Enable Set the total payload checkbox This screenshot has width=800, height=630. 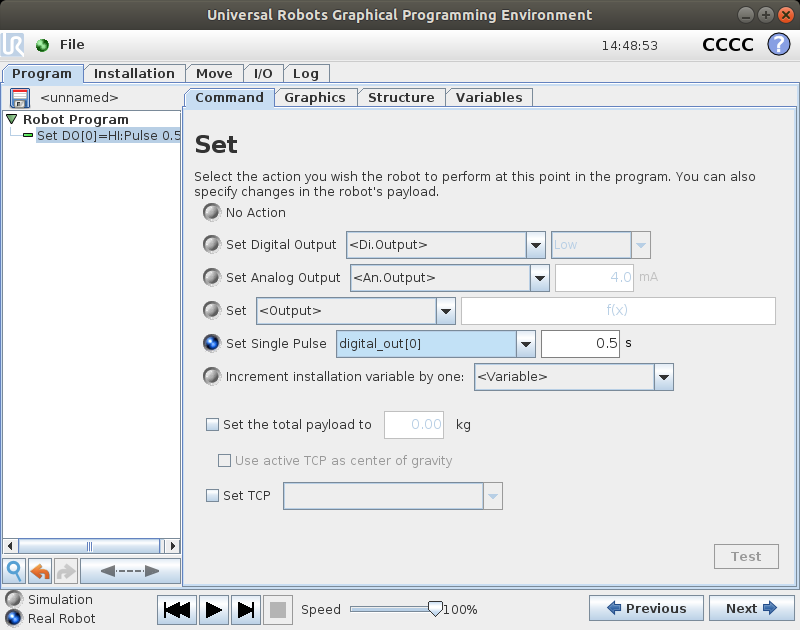pyautogui.click(x=212, y=424)
